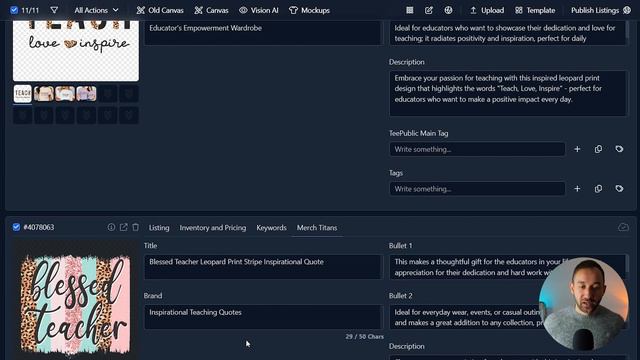The height and width of the screenshot is (360, 640).
Task: Open Mockups tool
Action: click(x=309, y=10)
